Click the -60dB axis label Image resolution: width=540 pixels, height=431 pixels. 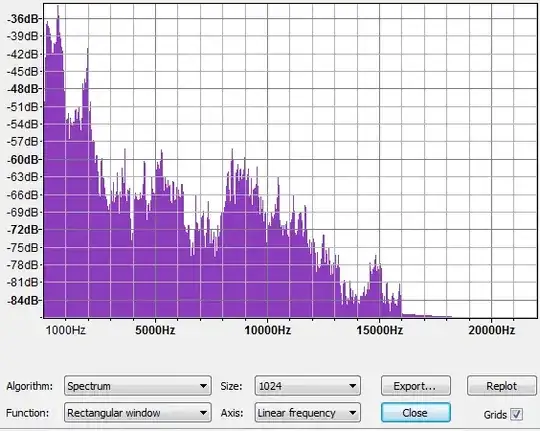(22, 160)
